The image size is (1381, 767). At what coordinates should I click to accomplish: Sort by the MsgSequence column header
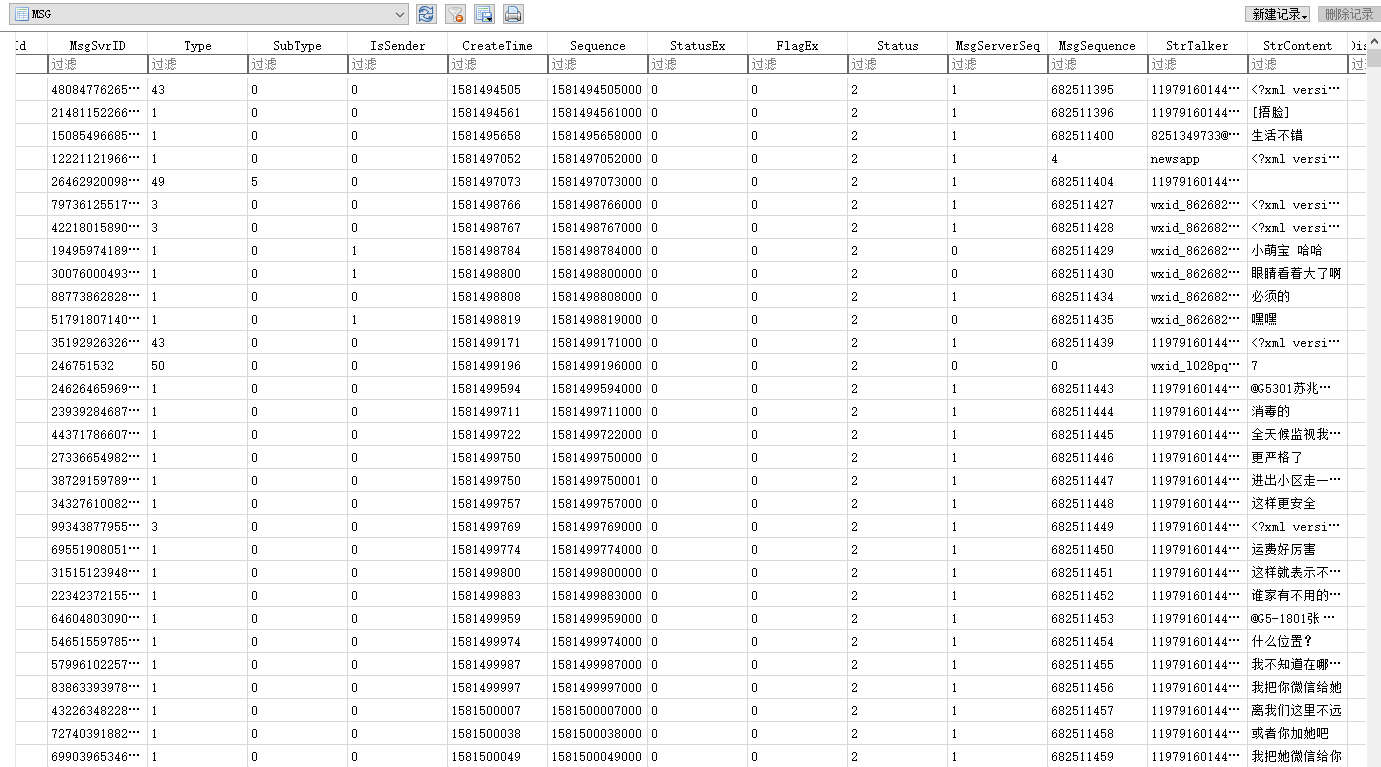(1098, 45)
